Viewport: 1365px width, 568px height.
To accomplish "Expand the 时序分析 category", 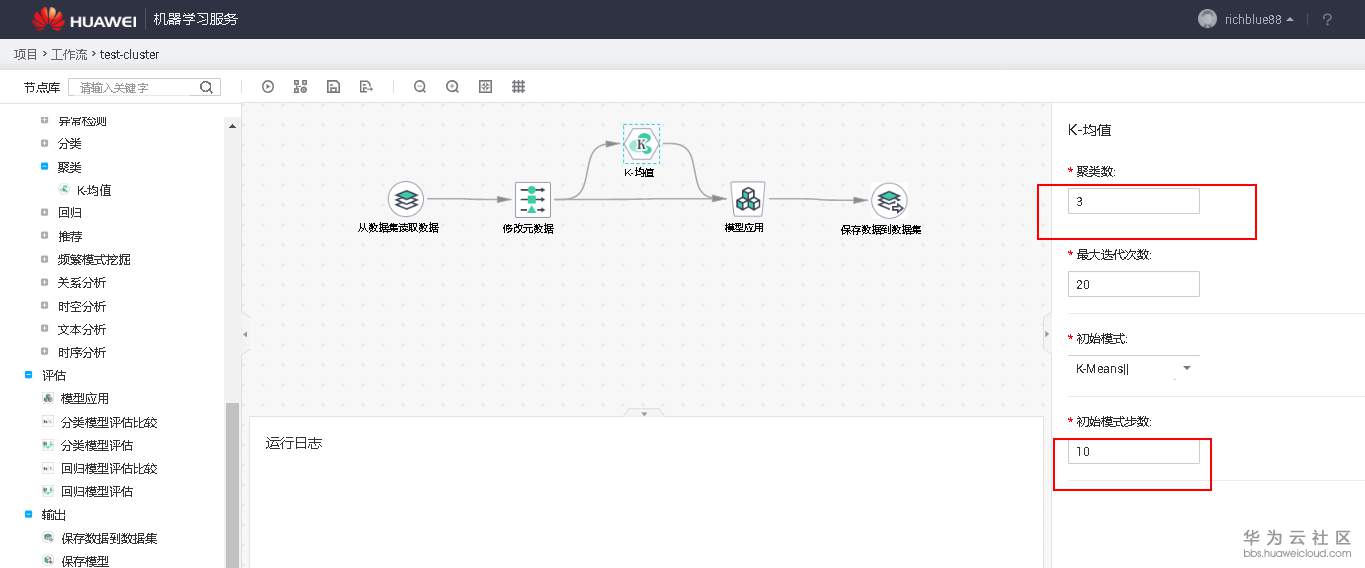I will pyautogui.click(x=44, y=352).
